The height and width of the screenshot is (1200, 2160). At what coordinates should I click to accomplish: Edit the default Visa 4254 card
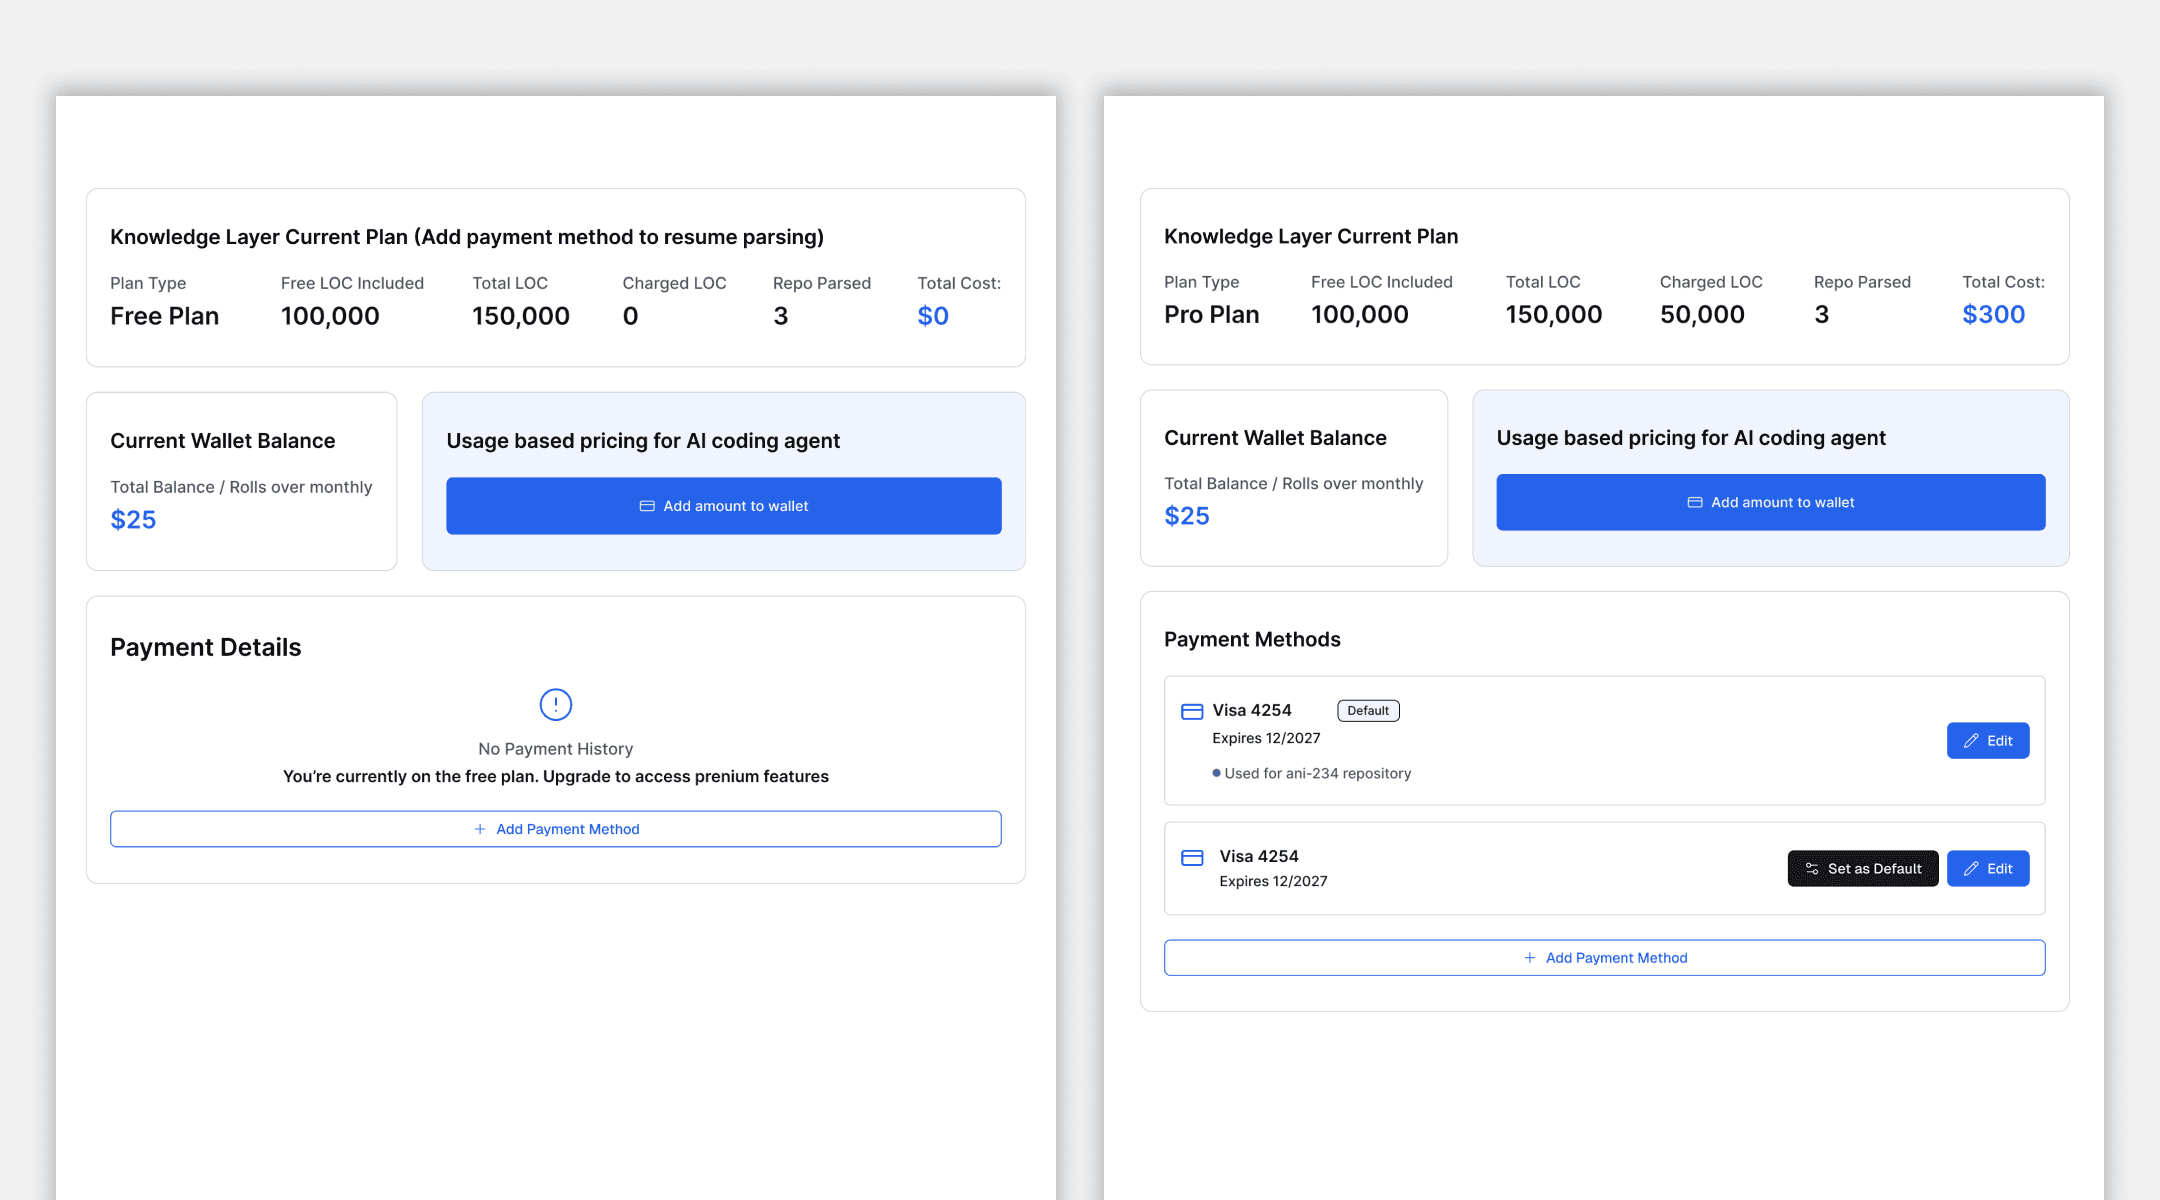click(x=1987, y=741)
